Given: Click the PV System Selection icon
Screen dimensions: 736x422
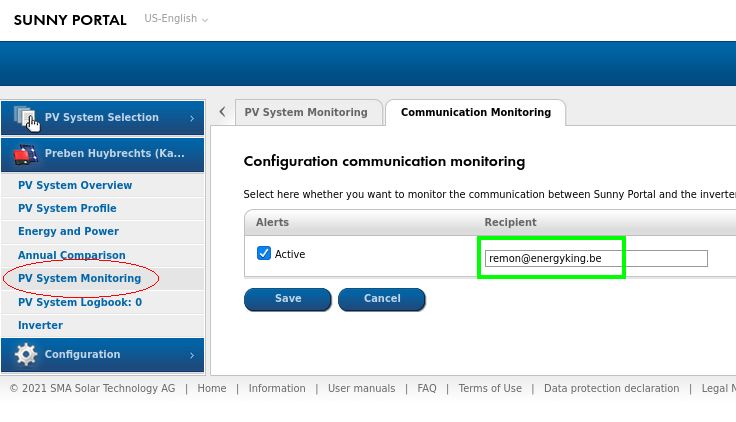Looking at the screenshot, I should pyautogui.click(x=26, y=118).
